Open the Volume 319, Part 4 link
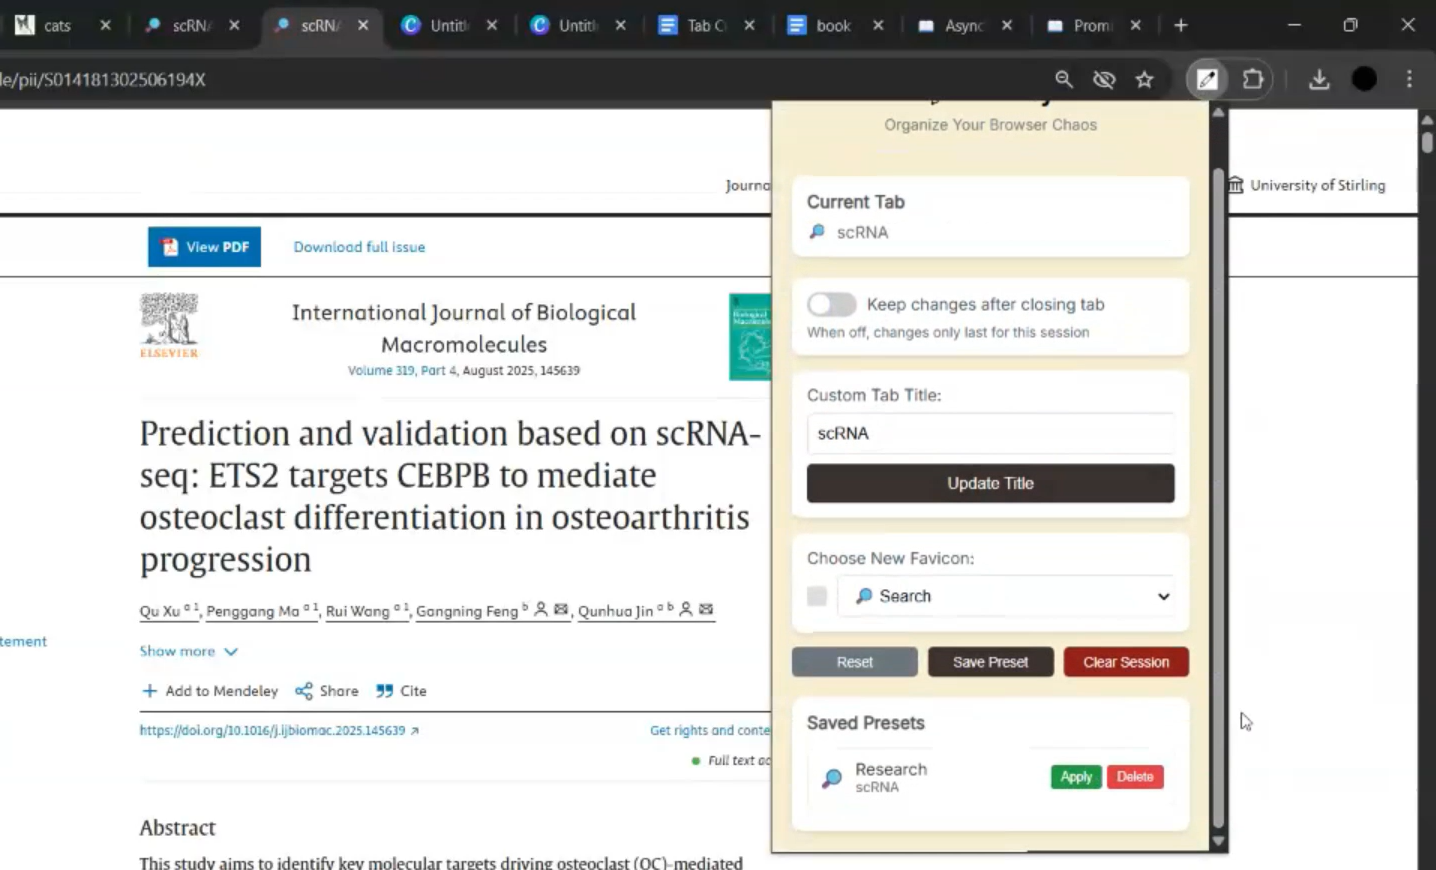Image resolution: width=1436 pixels, height=870 pixels. [x=402, y=370]
